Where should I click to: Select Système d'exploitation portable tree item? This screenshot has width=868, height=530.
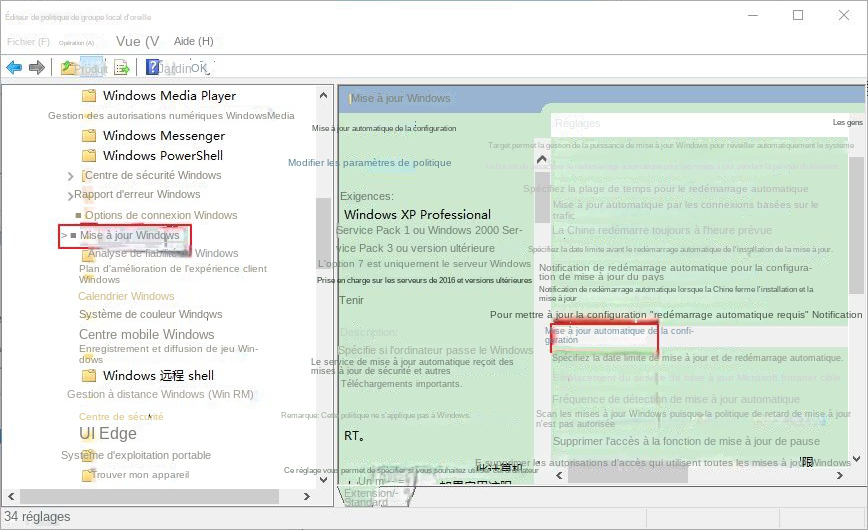(136, 455)
